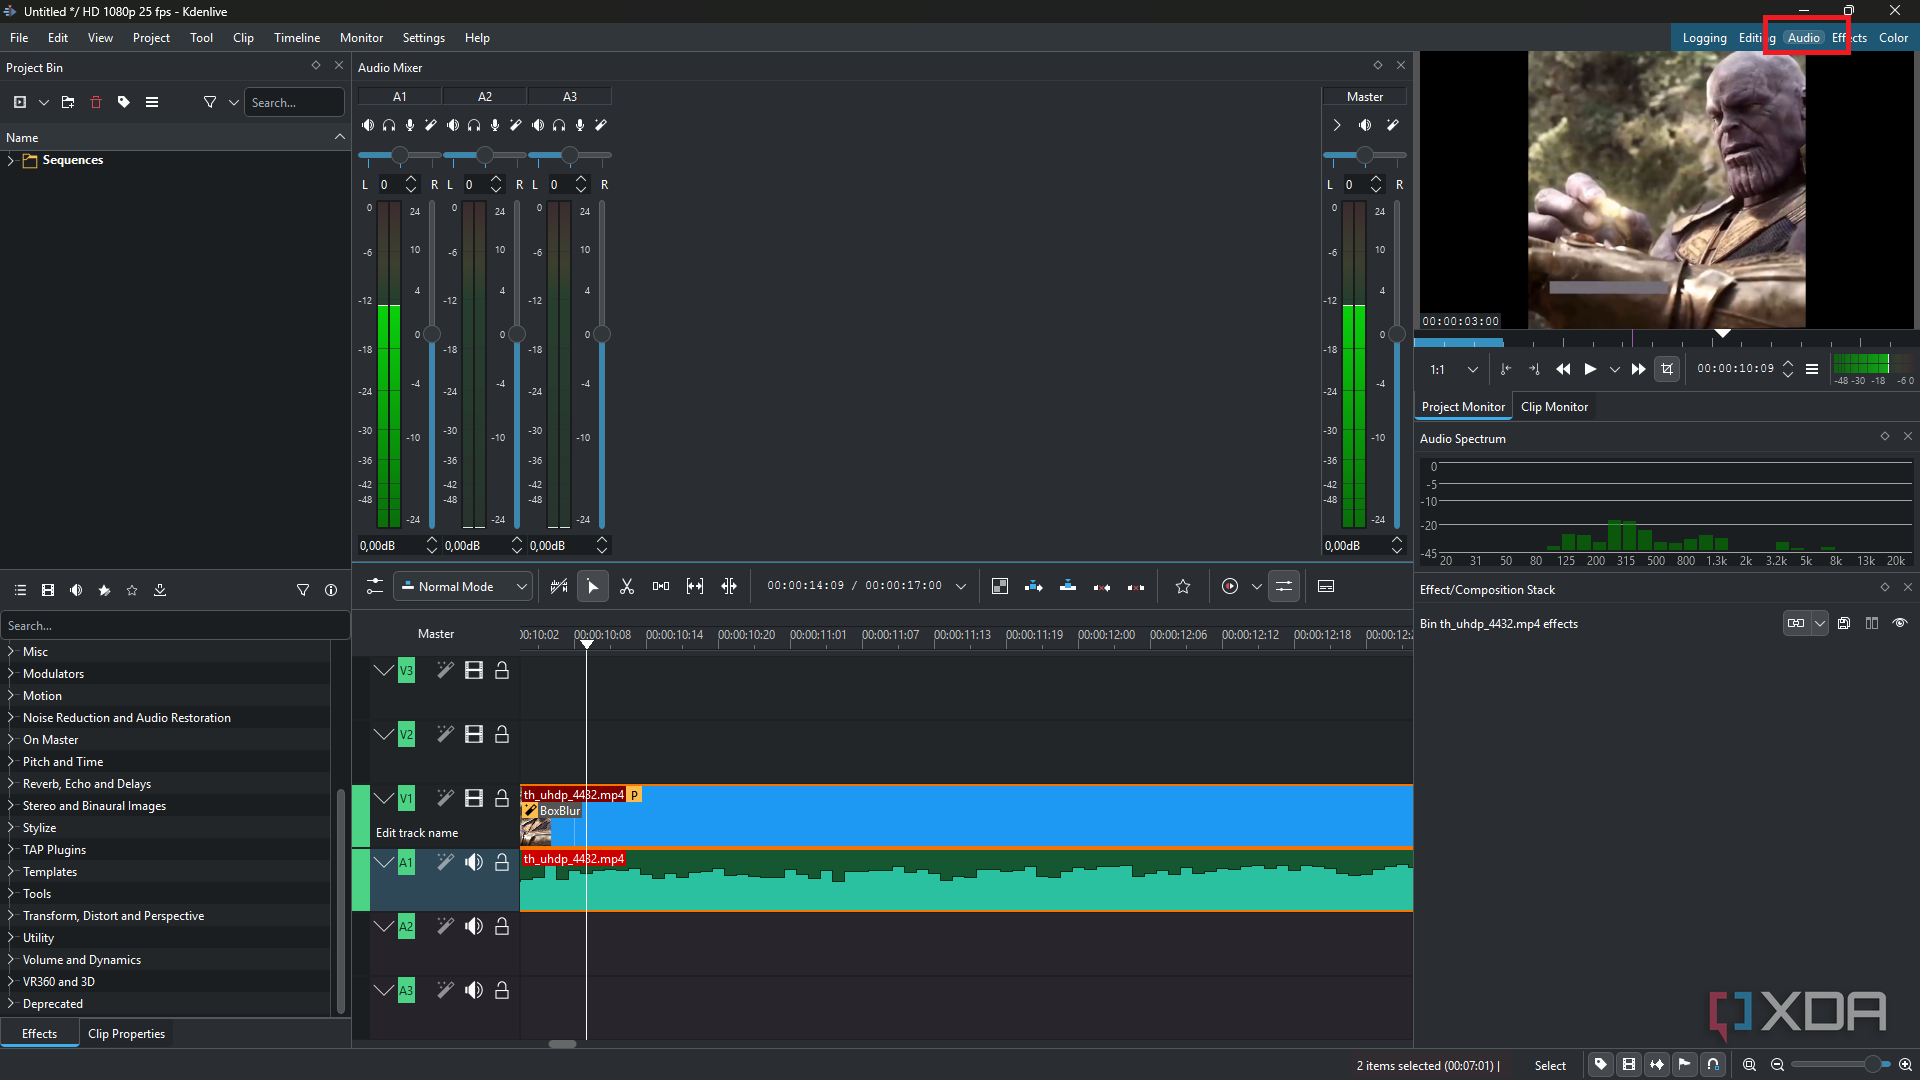
Task: Show audio effects list in Effects panel
Action: tap(76, 590)
